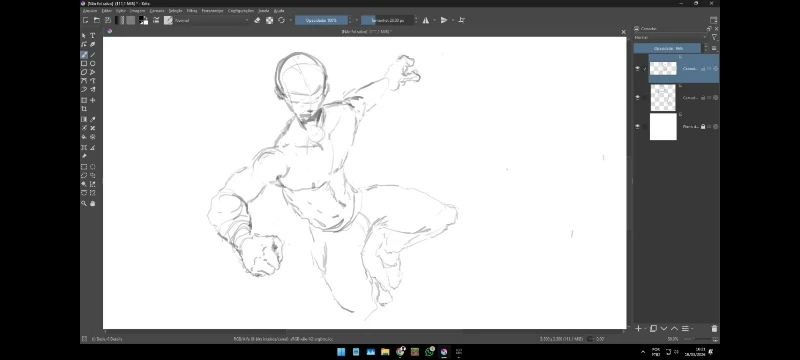
Task: Create a new document from the toolbar
Action: [85, 20]
